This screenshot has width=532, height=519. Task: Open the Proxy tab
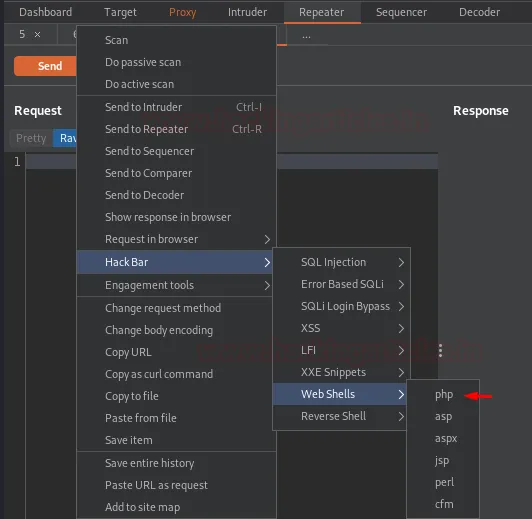(x=183, y=12)
